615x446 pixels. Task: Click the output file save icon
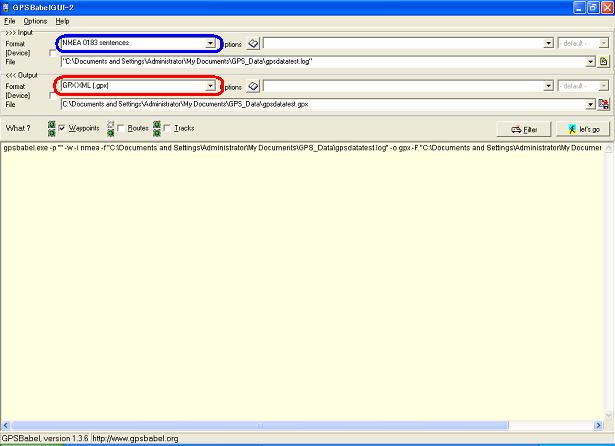(604, 104)
